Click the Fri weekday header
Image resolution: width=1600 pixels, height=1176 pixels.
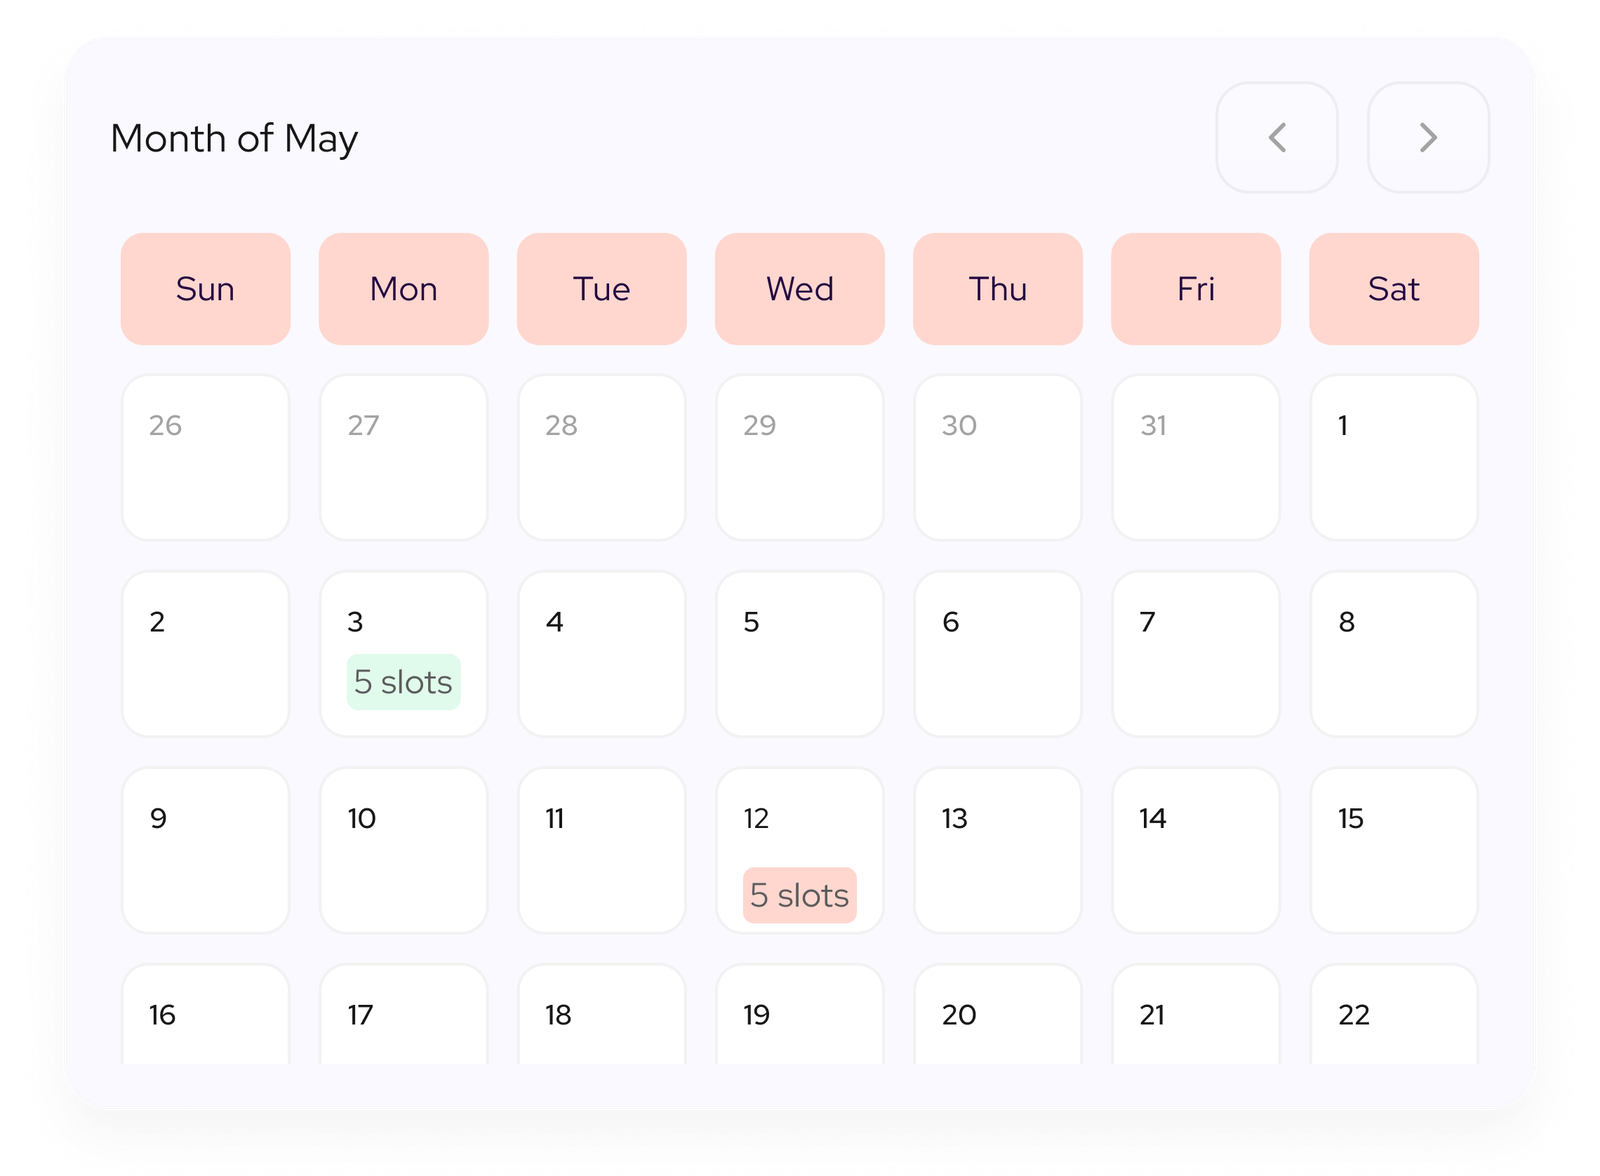pyautogui.click(x=1195, y=289)
